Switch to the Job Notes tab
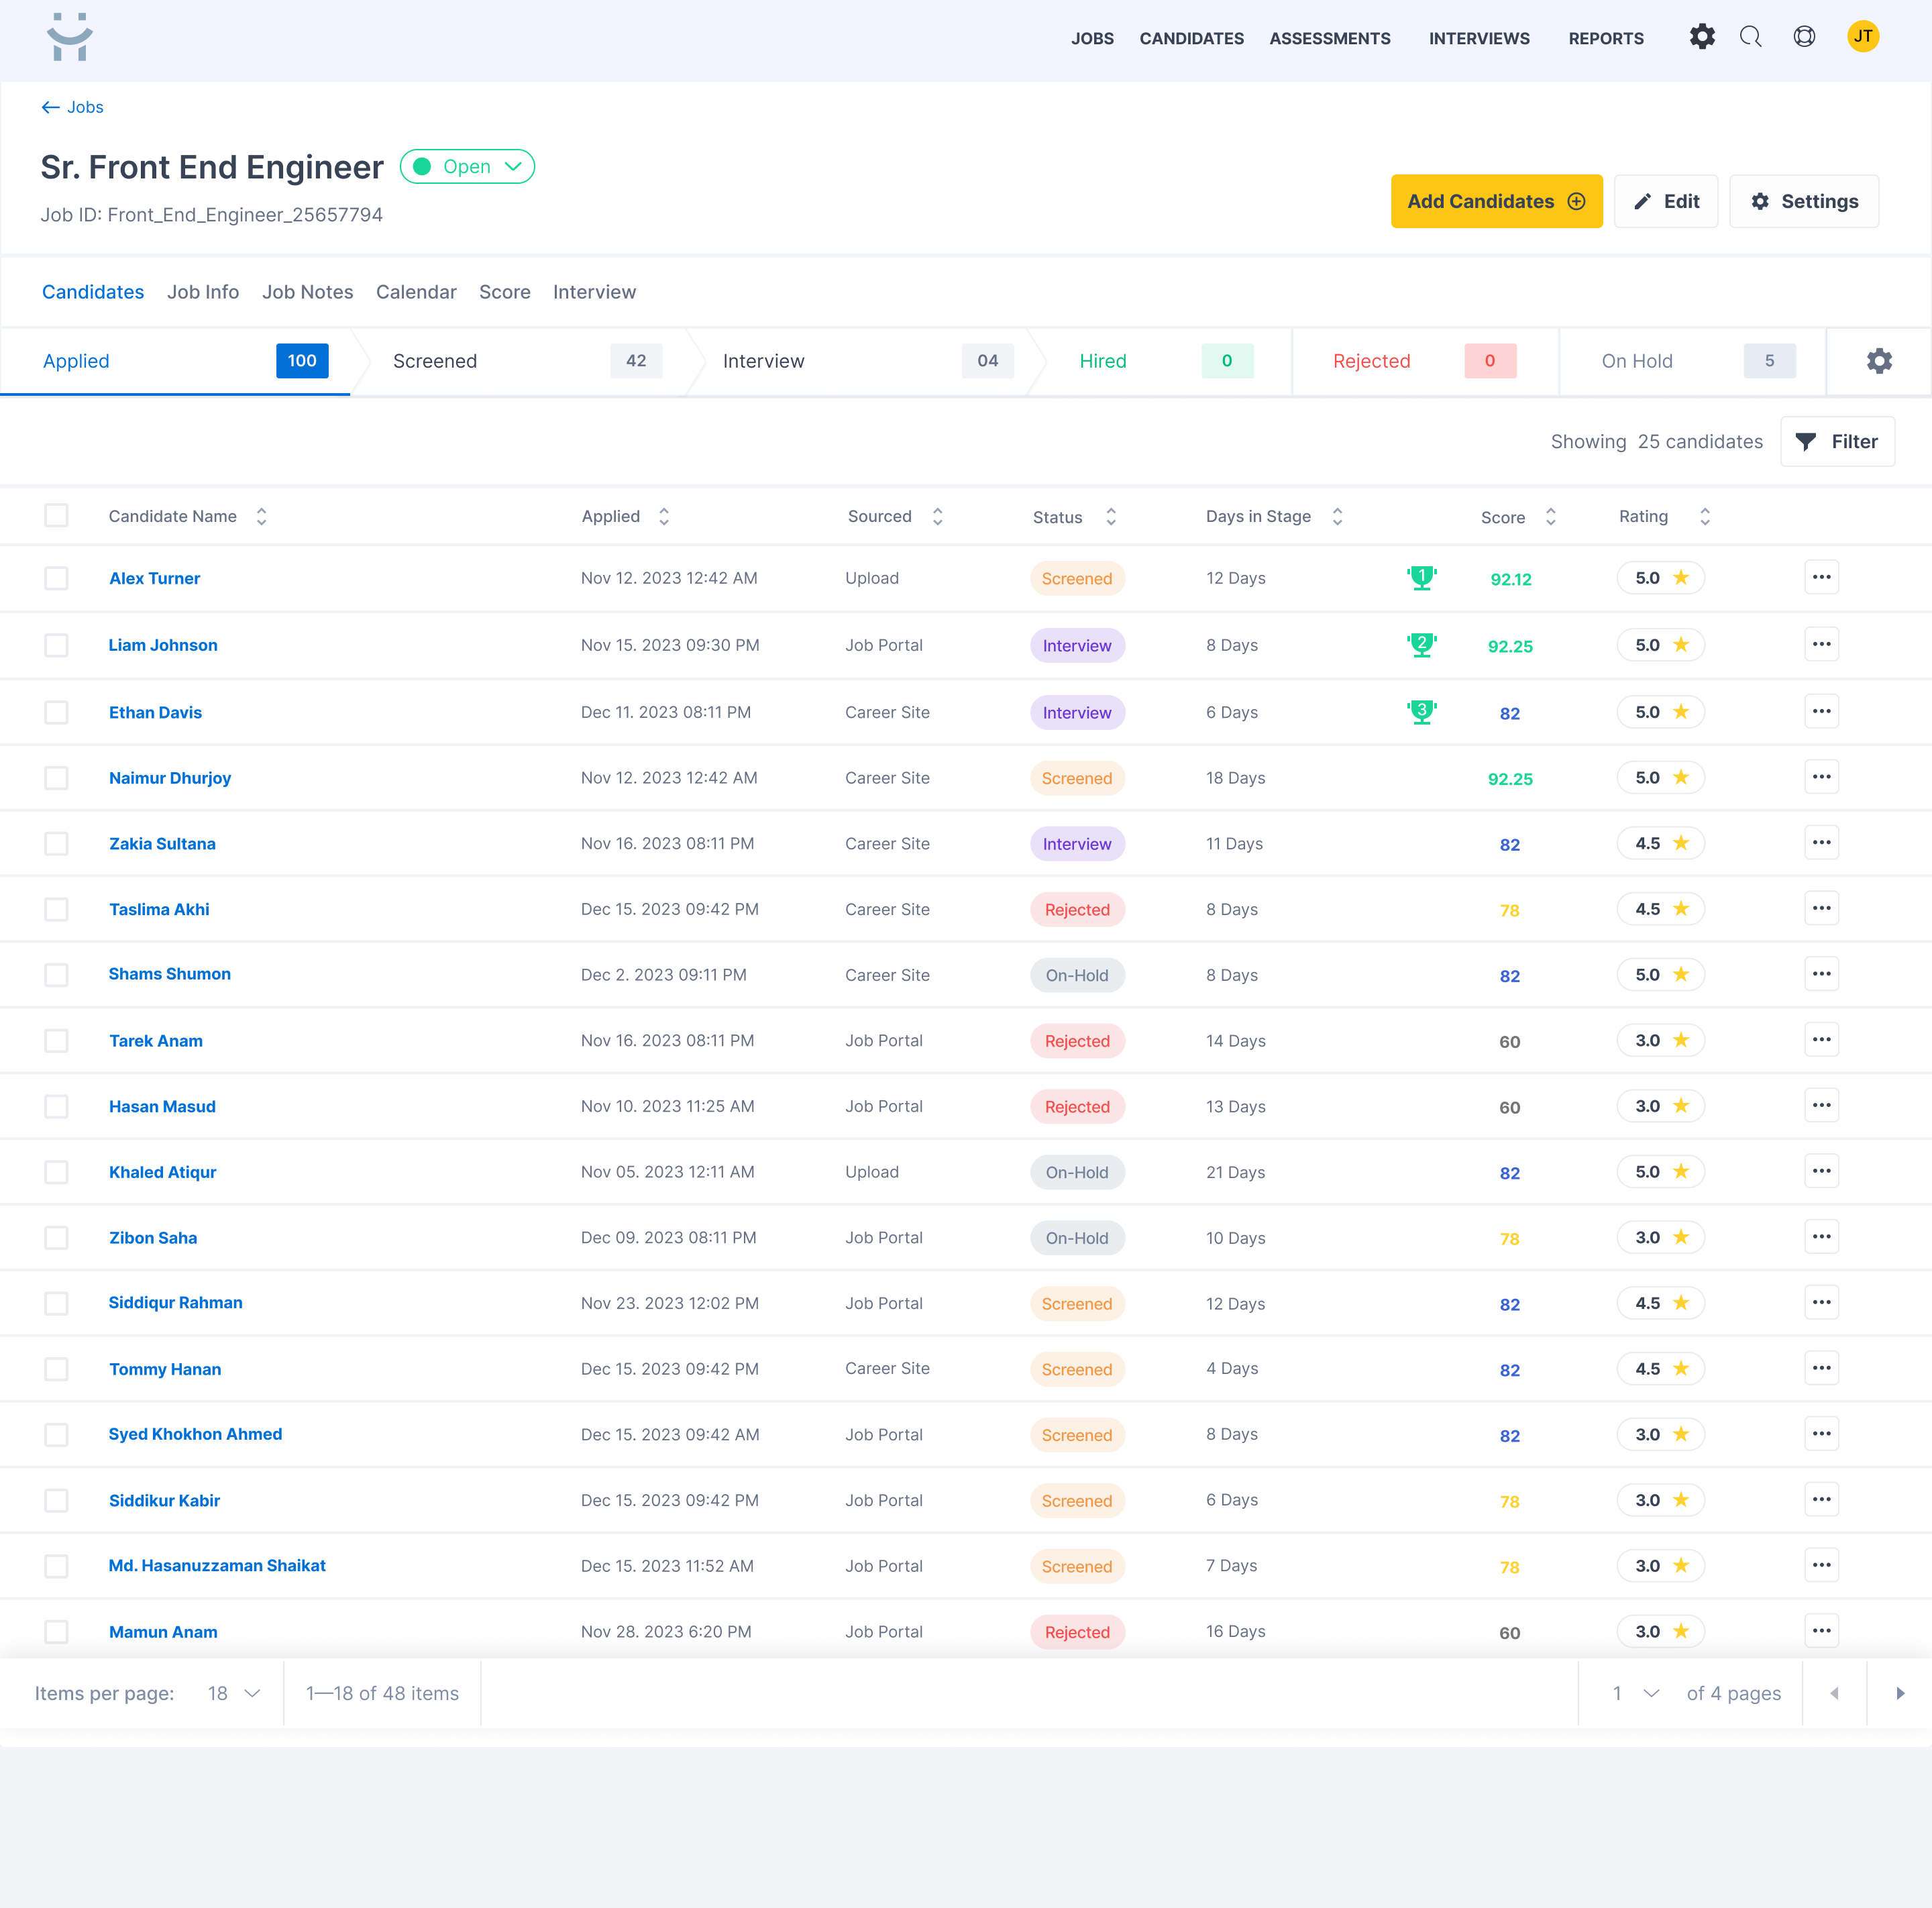 [x=307, y=292]
